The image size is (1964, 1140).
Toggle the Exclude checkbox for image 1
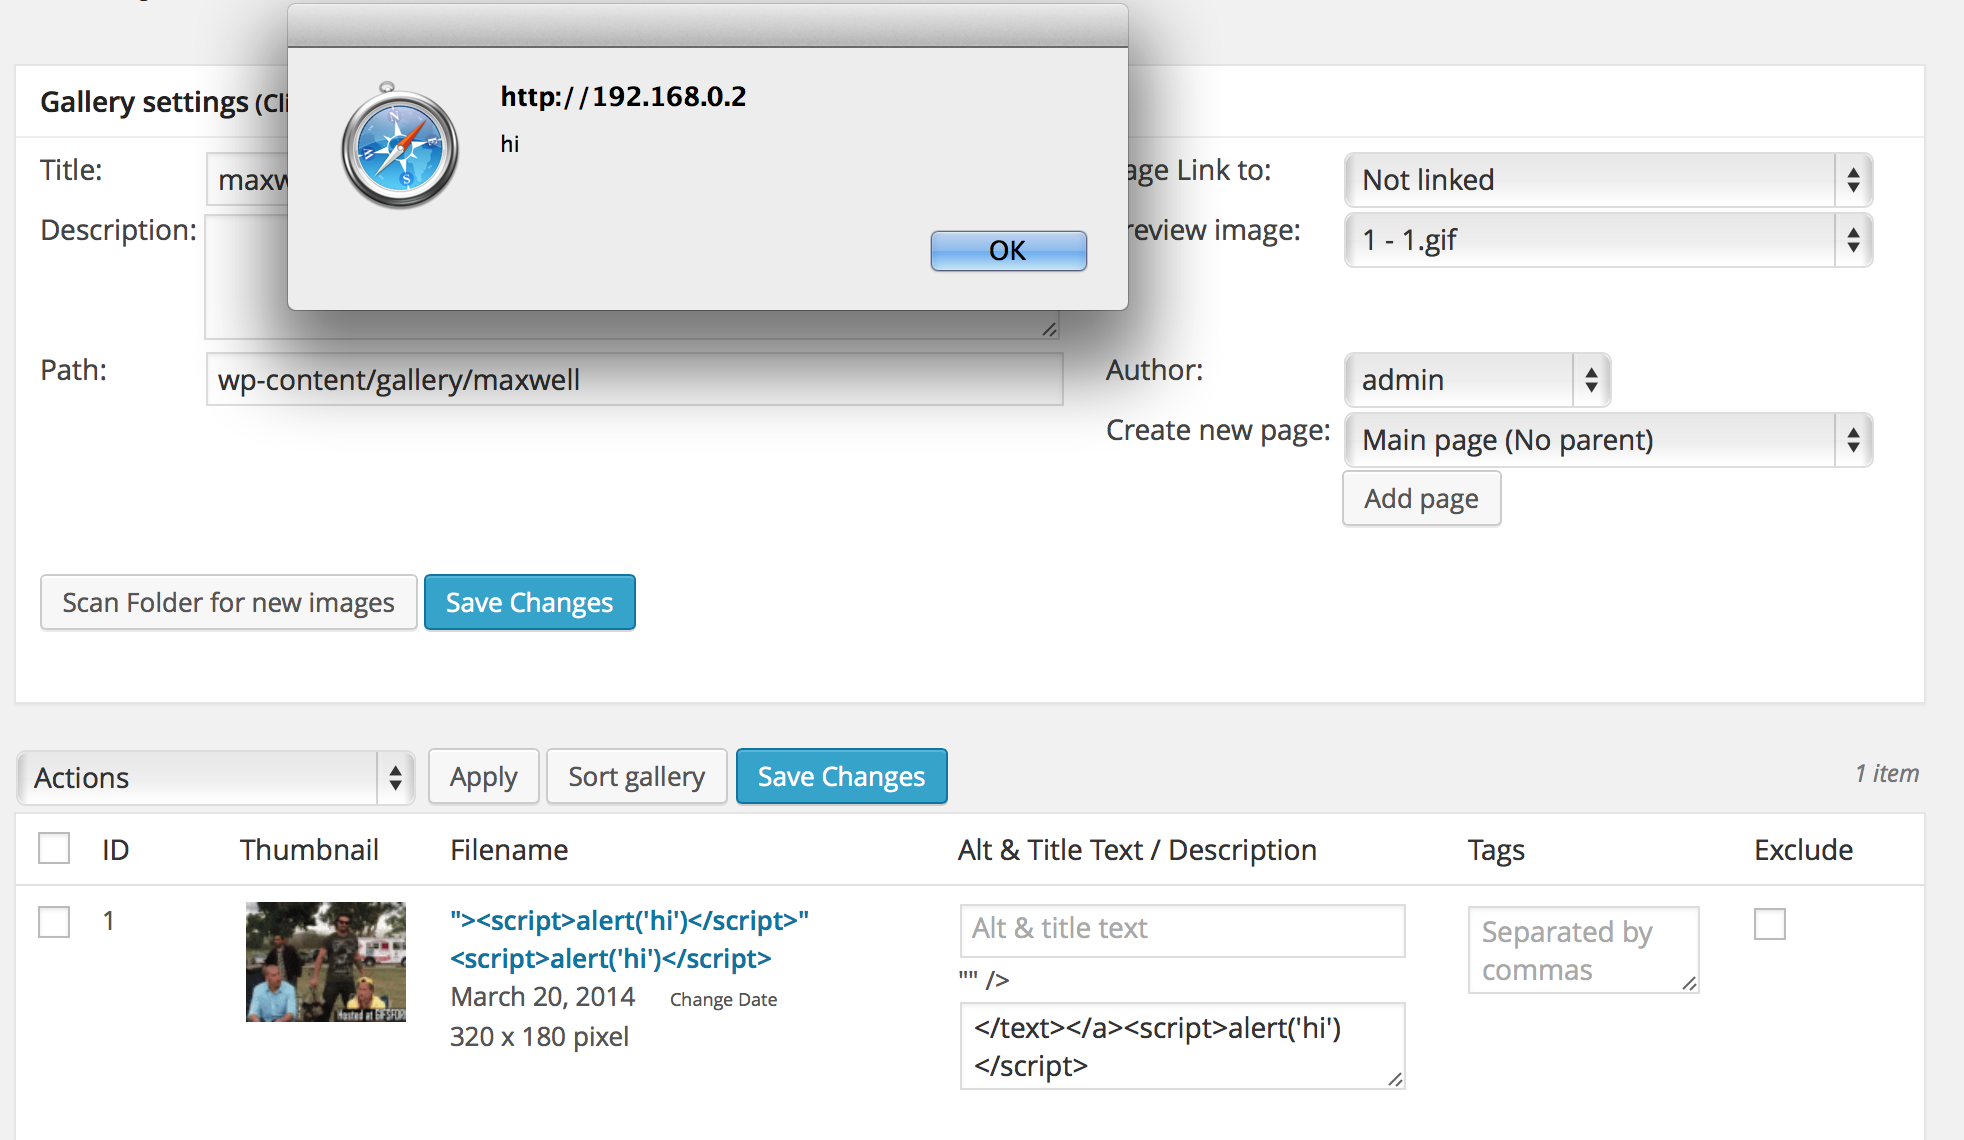pyautogui.click(x=1770, y=923)
